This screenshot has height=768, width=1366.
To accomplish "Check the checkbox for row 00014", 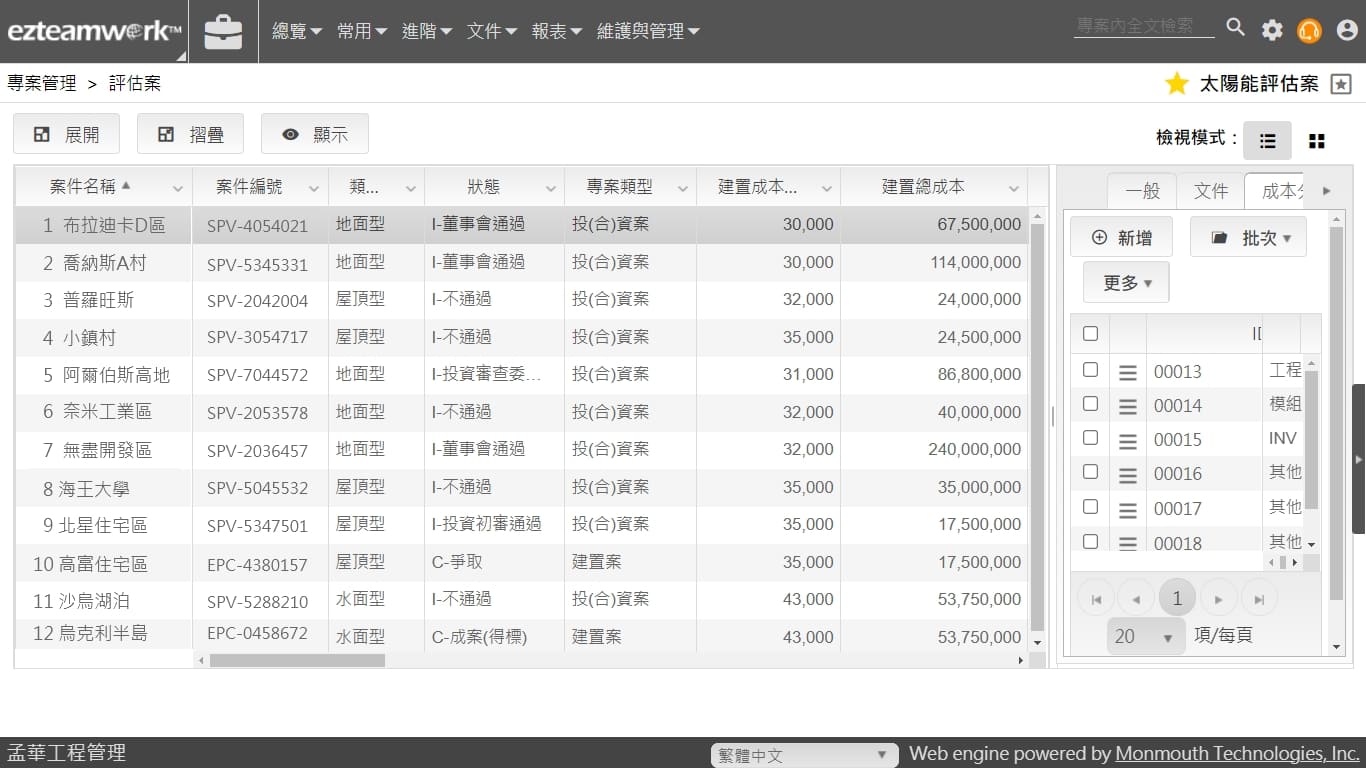I will [1090, 404].
